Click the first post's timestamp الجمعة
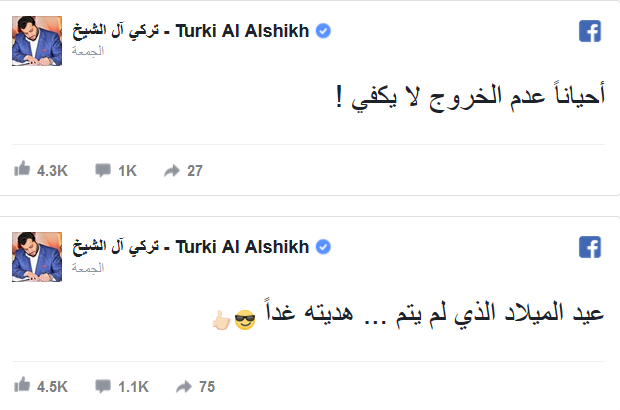Screen dimensions: 620x410 (90, 50)
